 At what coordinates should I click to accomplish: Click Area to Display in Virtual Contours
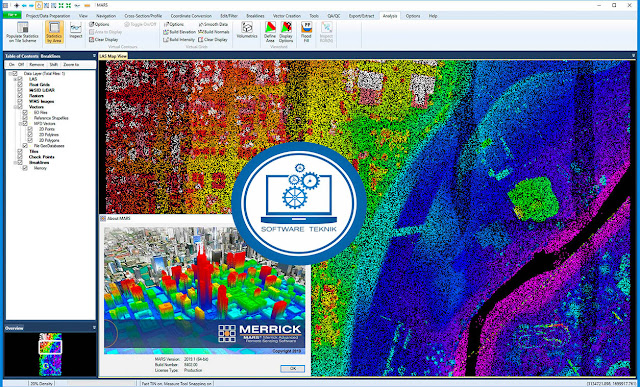coord(105,32)
